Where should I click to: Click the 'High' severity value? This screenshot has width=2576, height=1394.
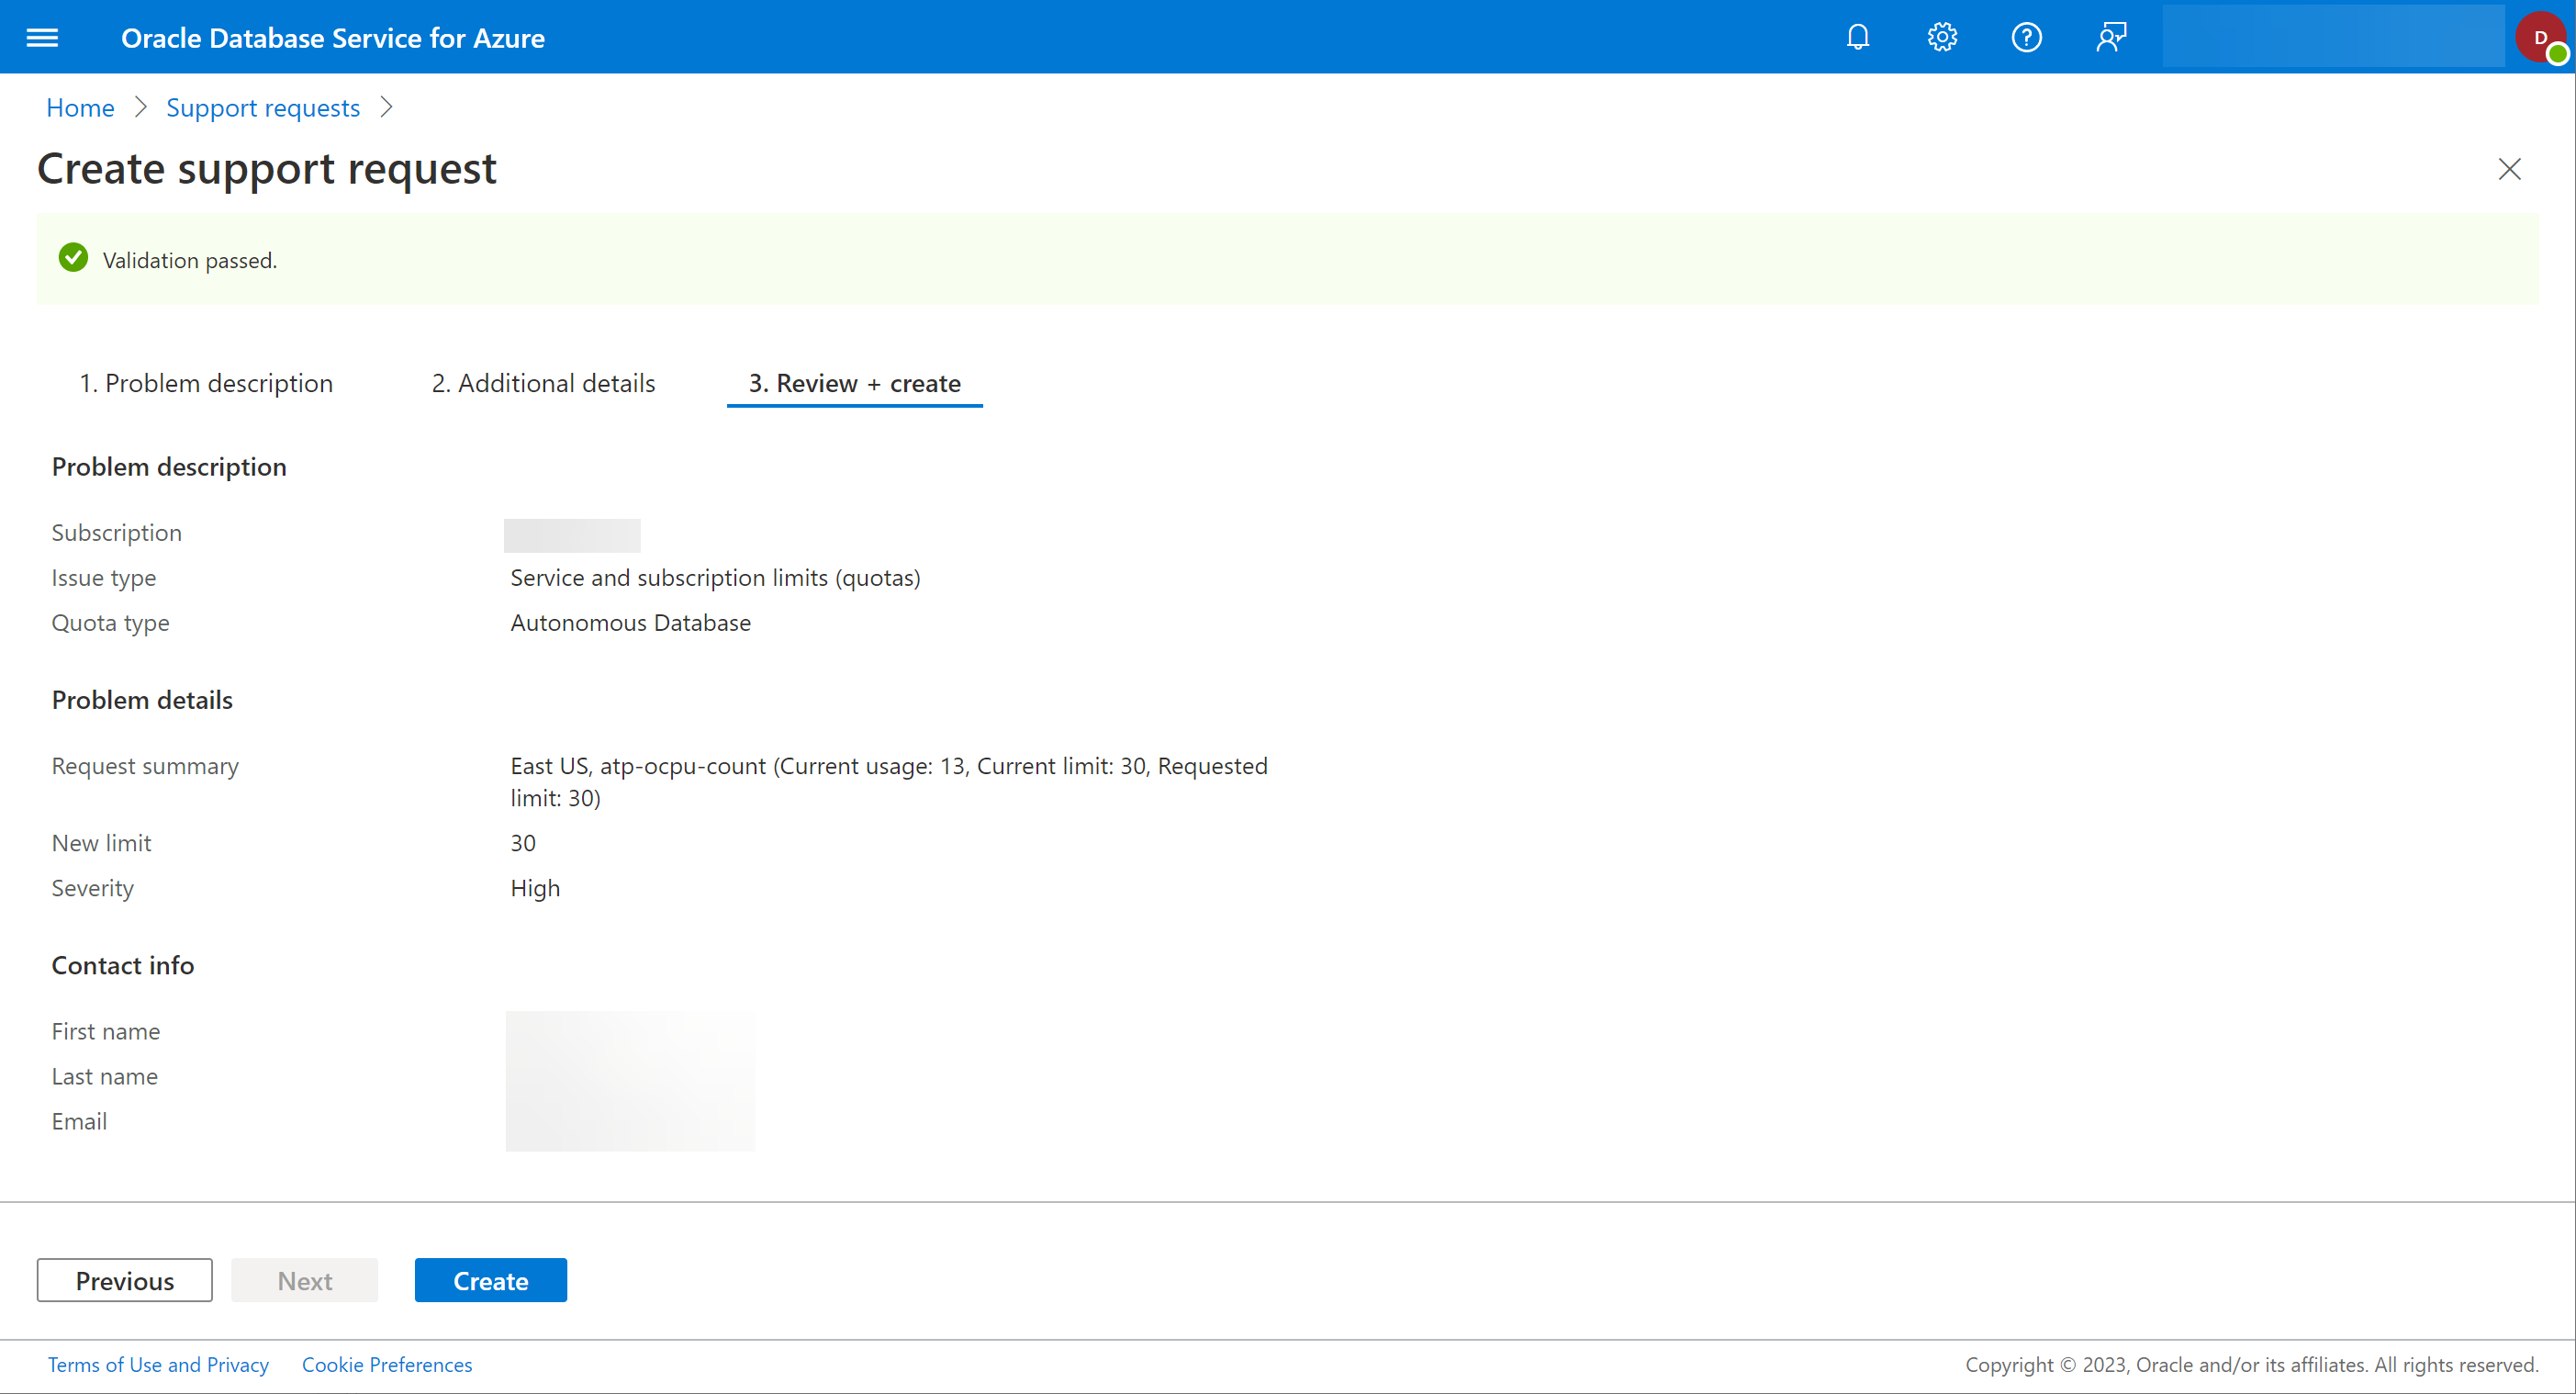[535, 888]
